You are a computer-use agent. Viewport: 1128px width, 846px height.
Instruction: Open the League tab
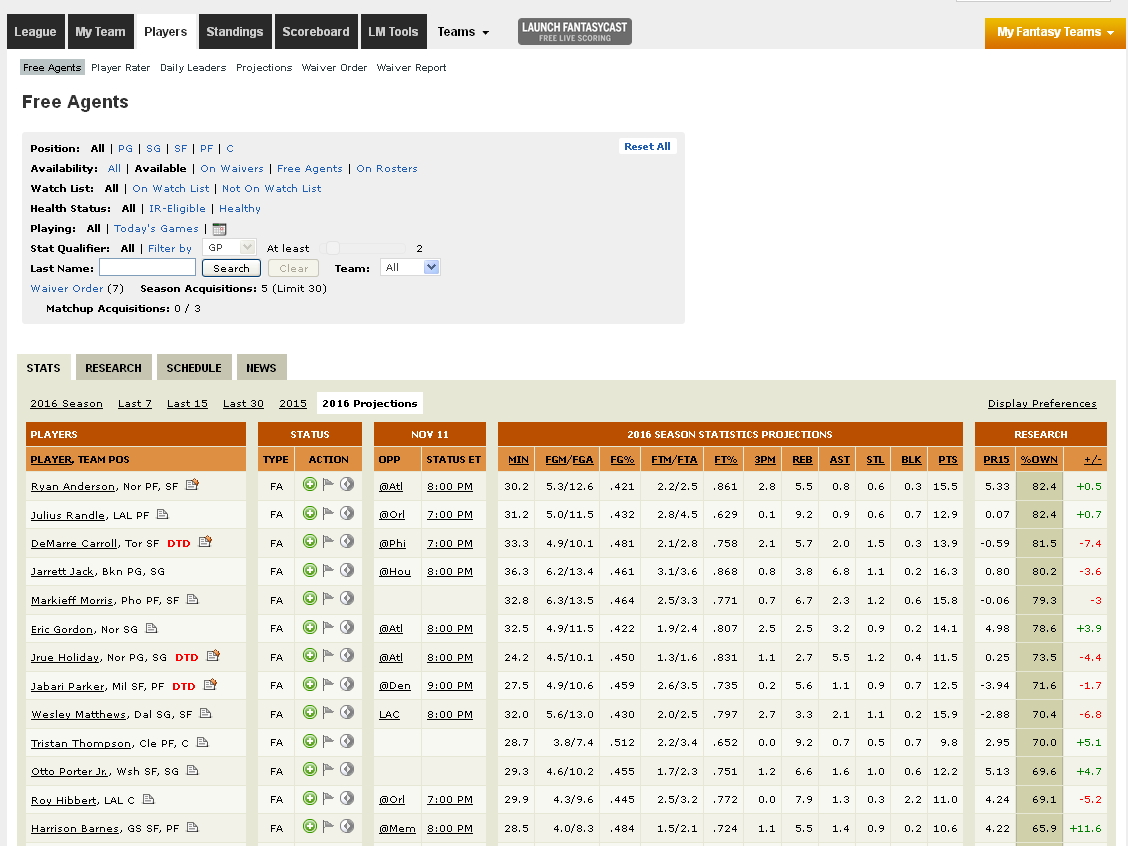tap(35, 32)
